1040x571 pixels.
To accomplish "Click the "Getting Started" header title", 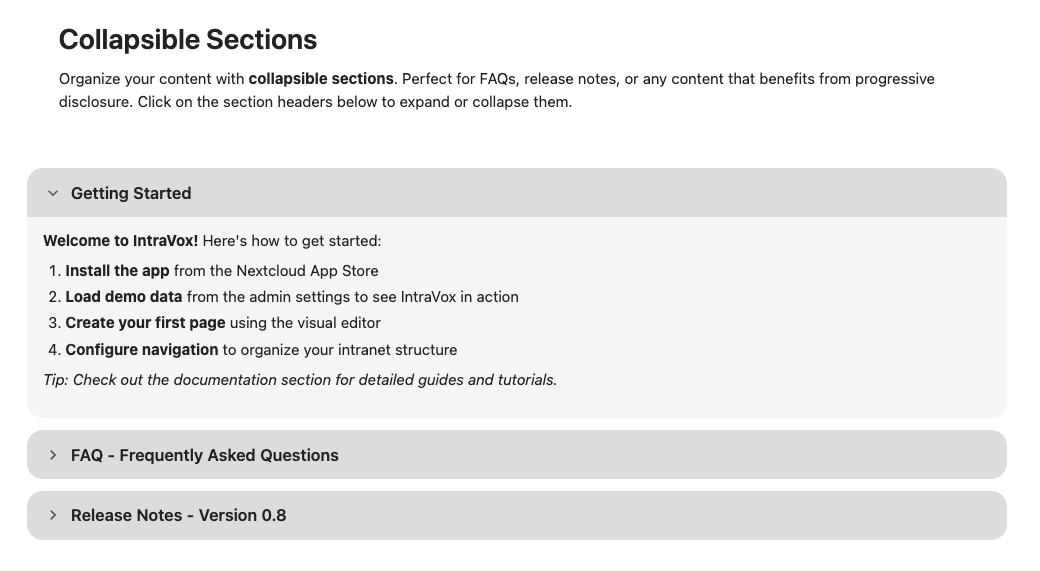I will pyautogui.click(x=131, y=193).
